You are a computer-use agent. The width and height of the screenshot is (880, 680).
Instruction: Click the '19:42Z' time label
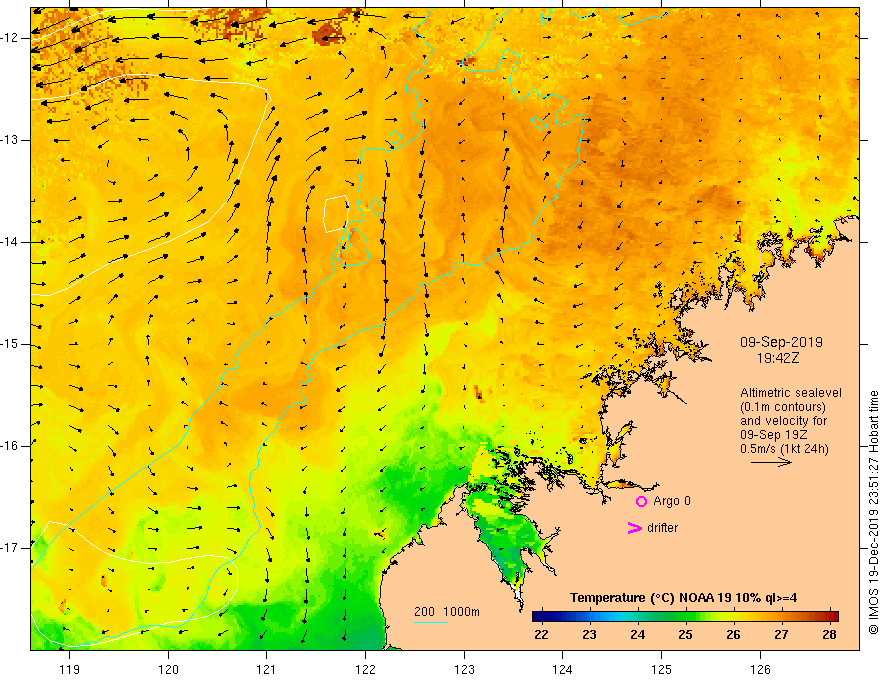(778, 358)
